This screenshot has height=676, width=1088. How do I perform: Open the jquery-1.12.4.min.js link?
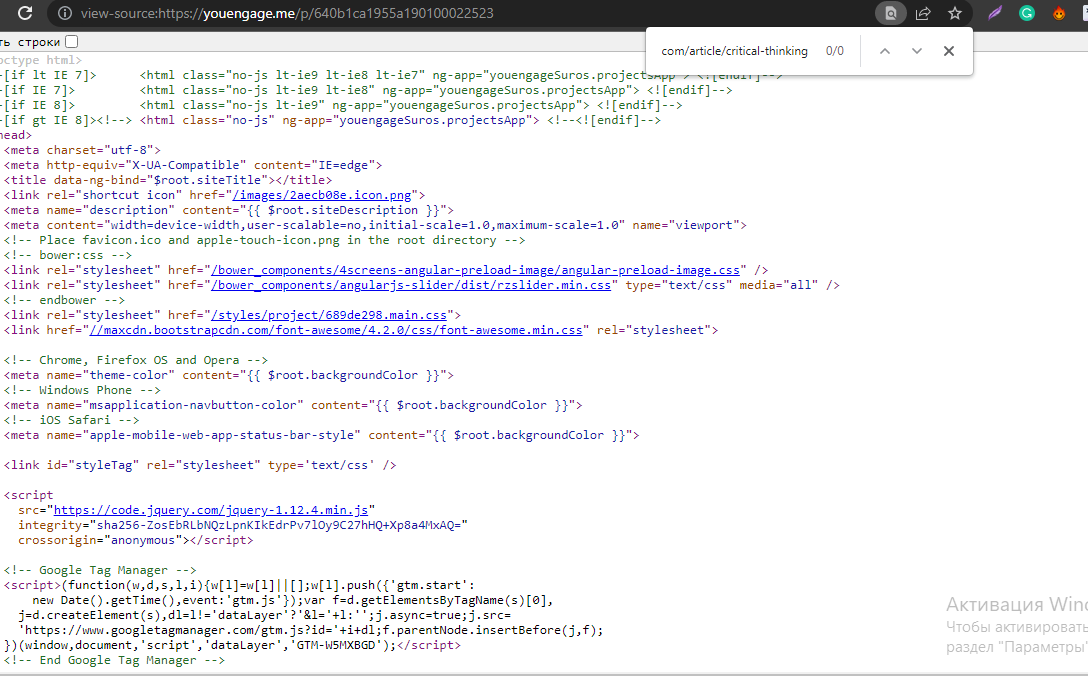pyautogui.click(x=210, y=510)
